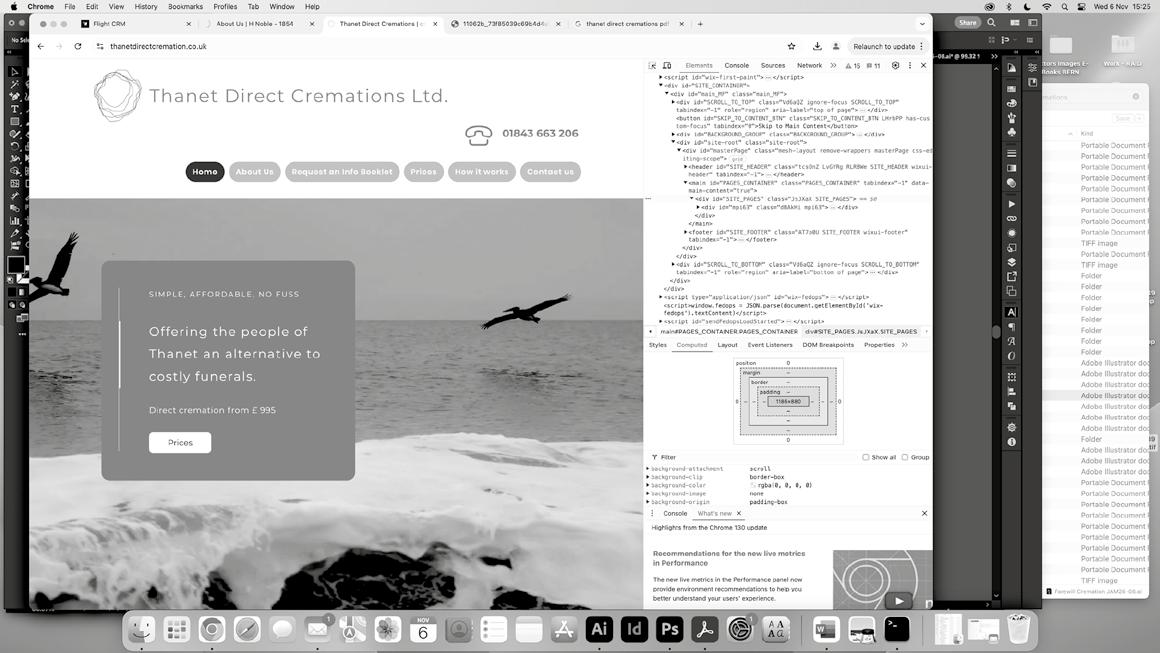This screenshot has height=653, width=1160.
Task: Open the App Store from the Dock
Action: [564, 629]
